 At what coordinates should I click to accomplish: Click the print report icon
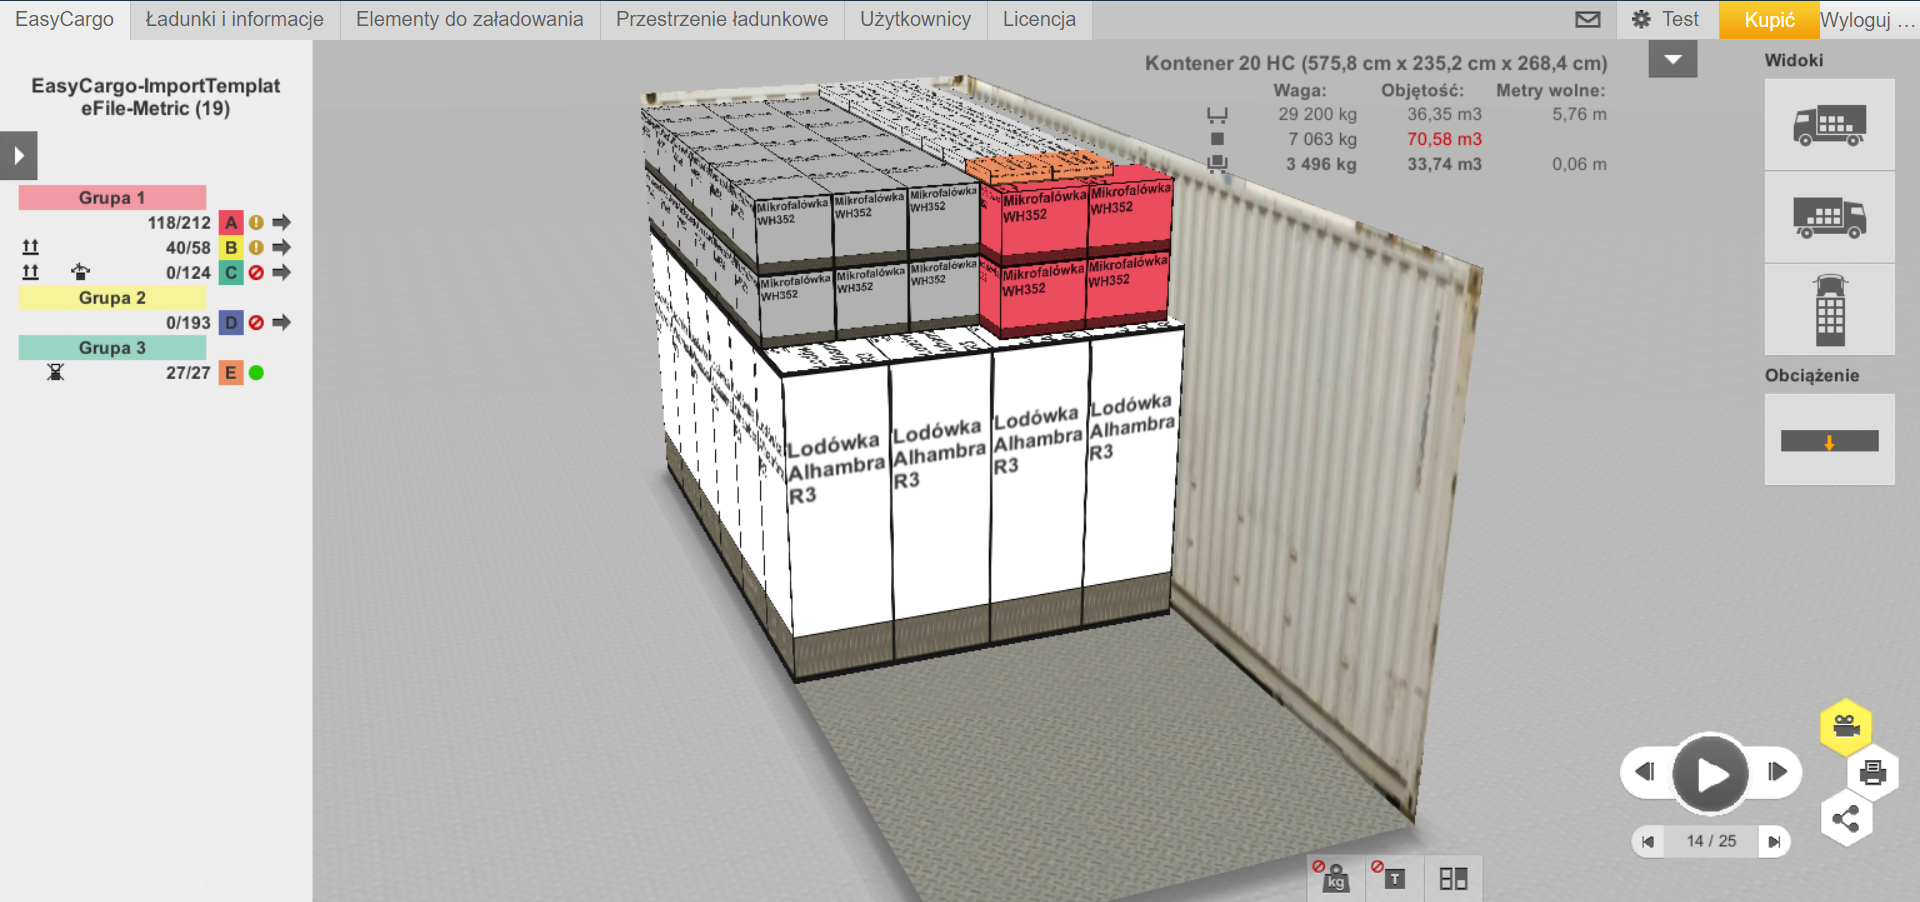(x=1872, y=772)
